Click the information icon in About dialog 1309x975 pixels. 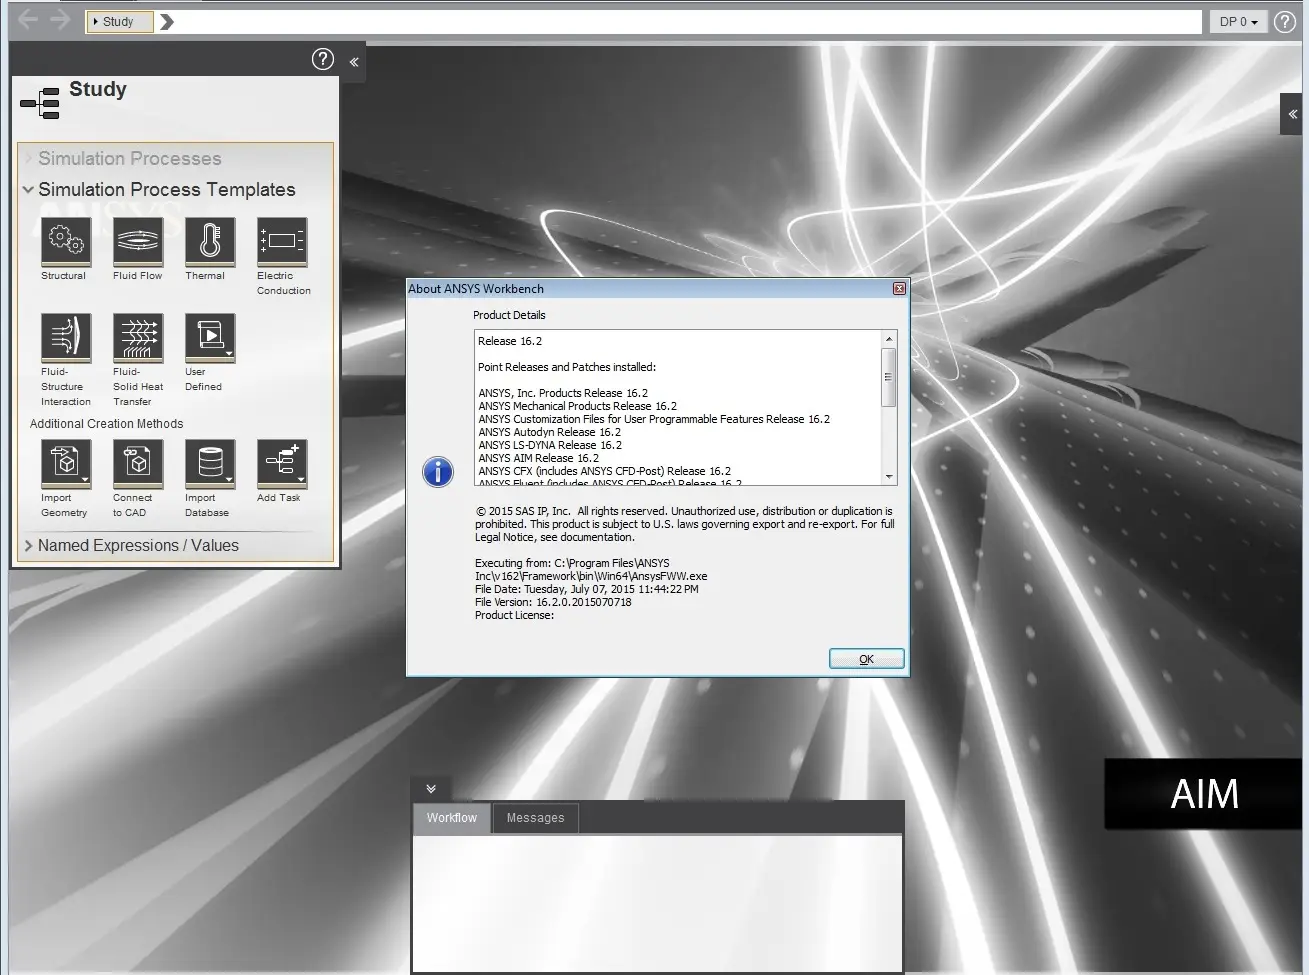click(438, 472)
